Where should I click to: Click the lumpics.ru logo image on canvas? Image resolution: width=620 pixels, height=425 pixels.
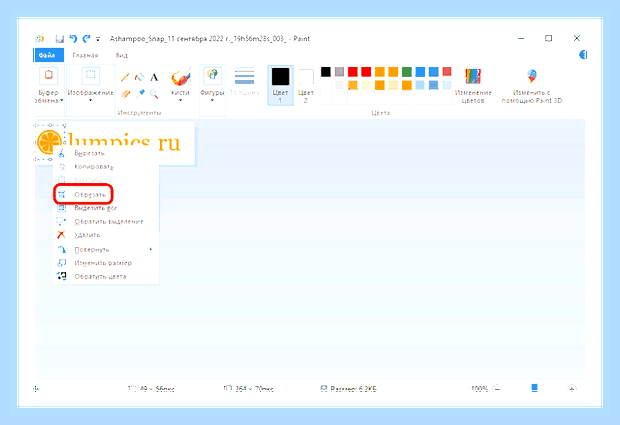tap(115, 142)
